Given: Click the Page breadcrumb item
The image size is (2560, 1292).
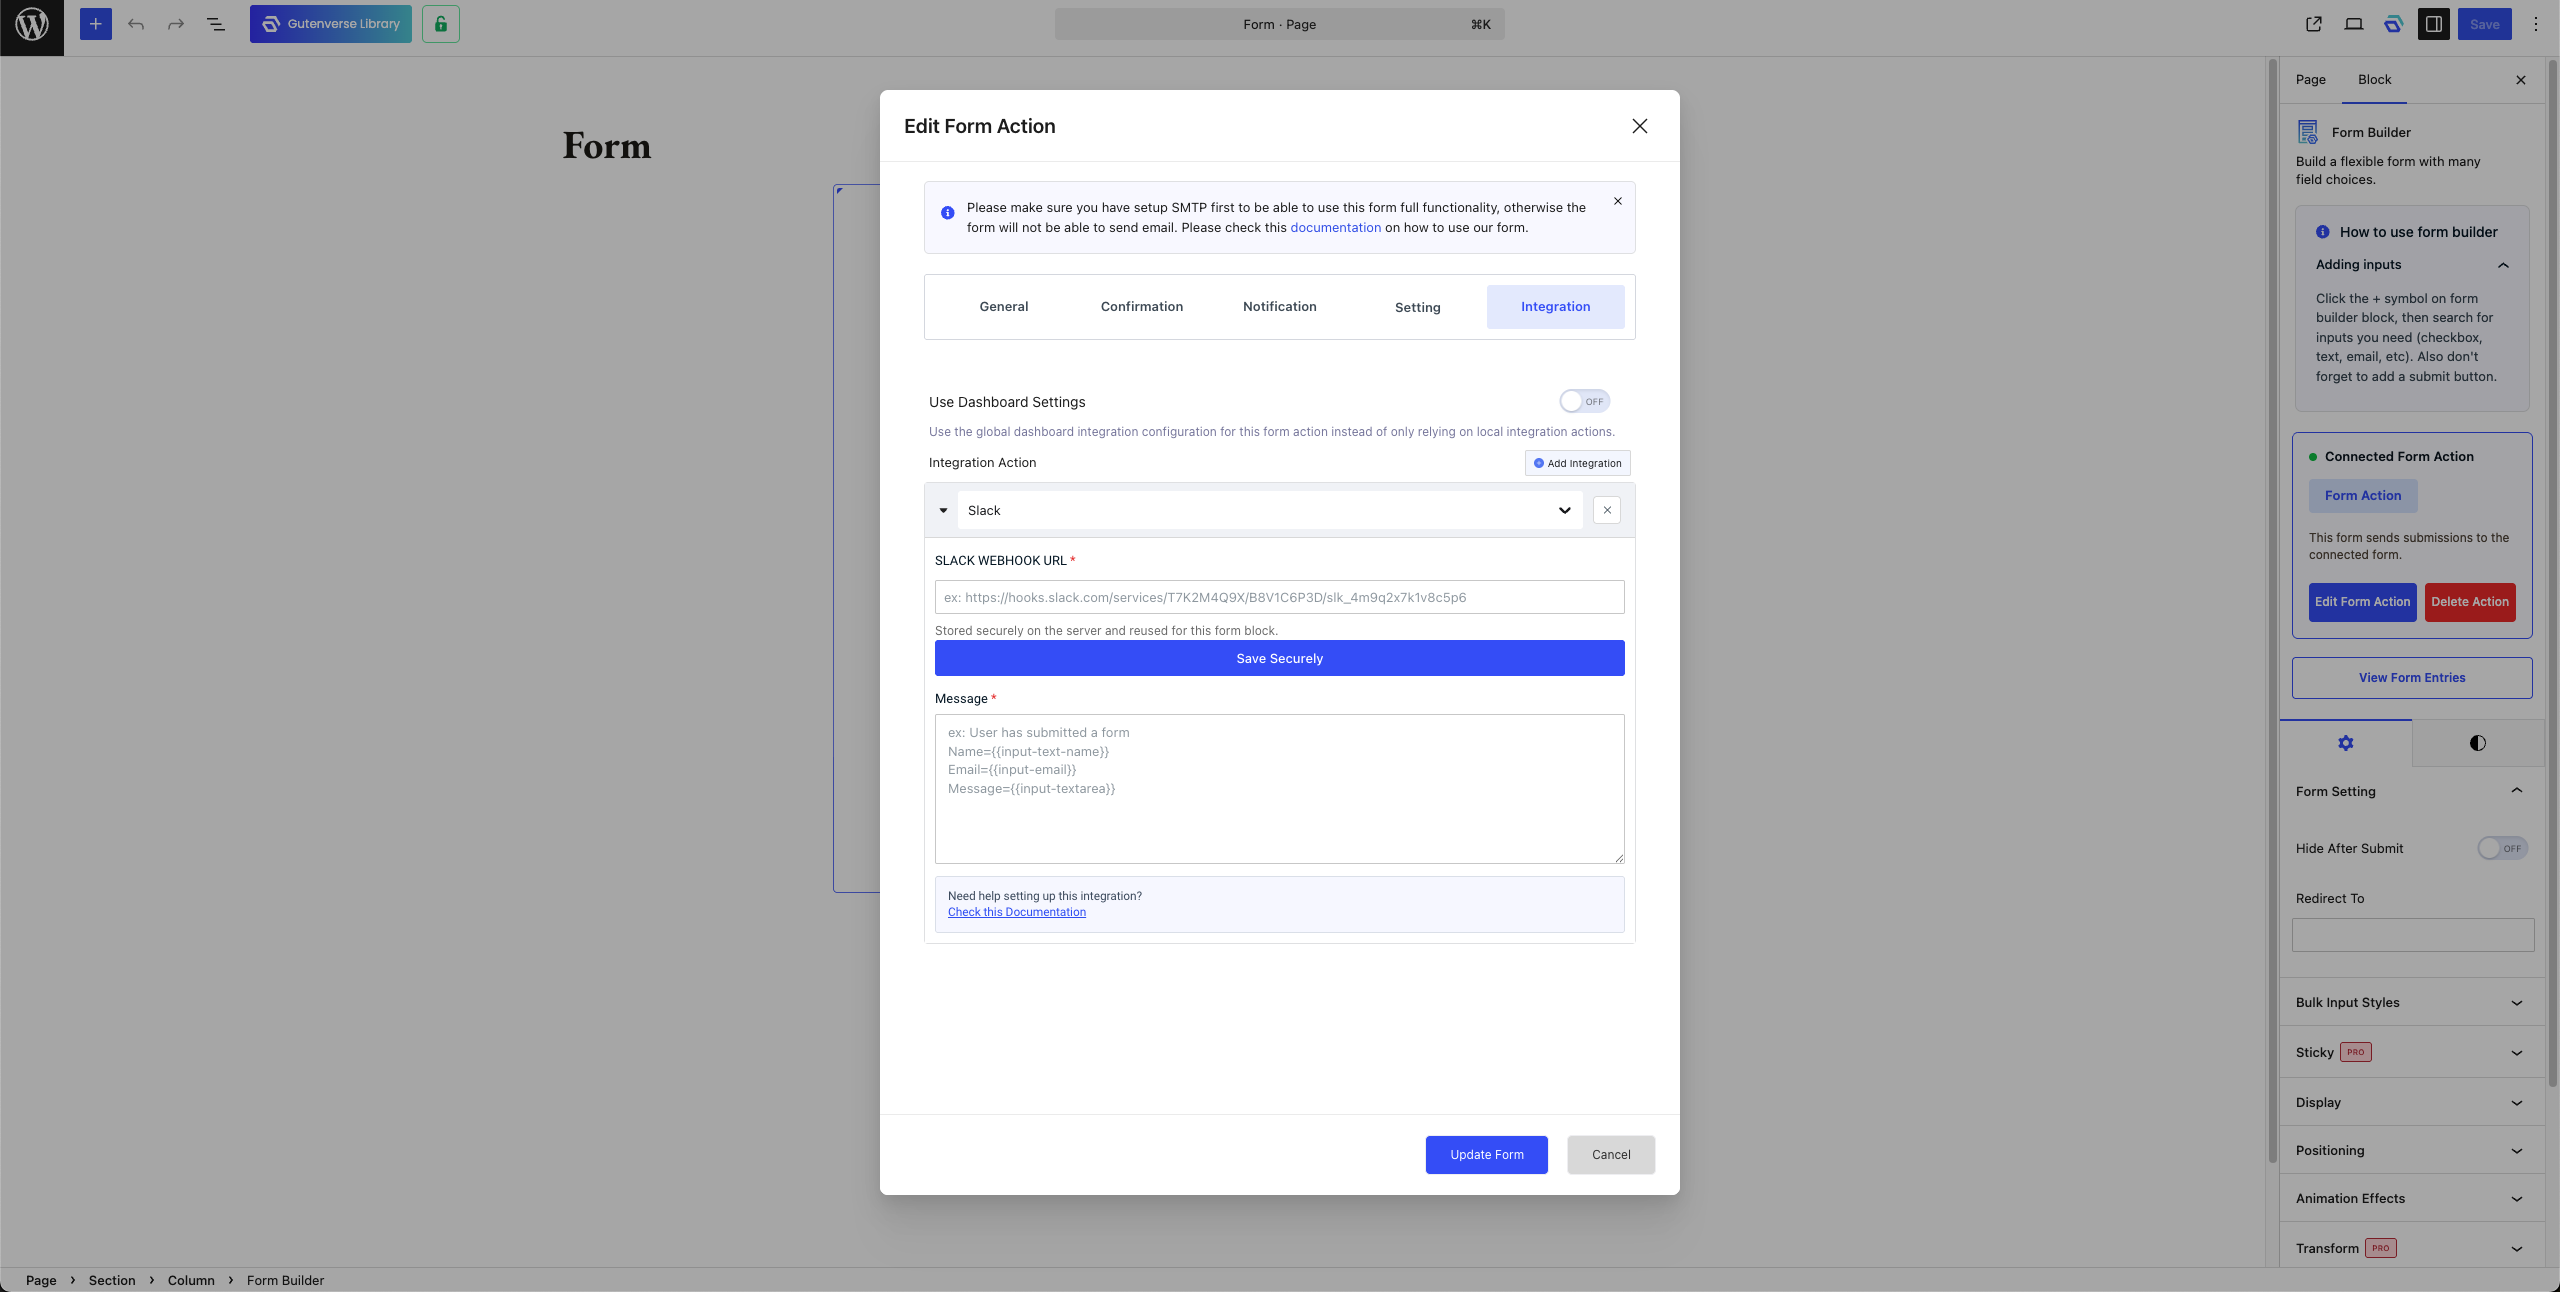Looking at the screenshot, I should [x=41, y=1280].
